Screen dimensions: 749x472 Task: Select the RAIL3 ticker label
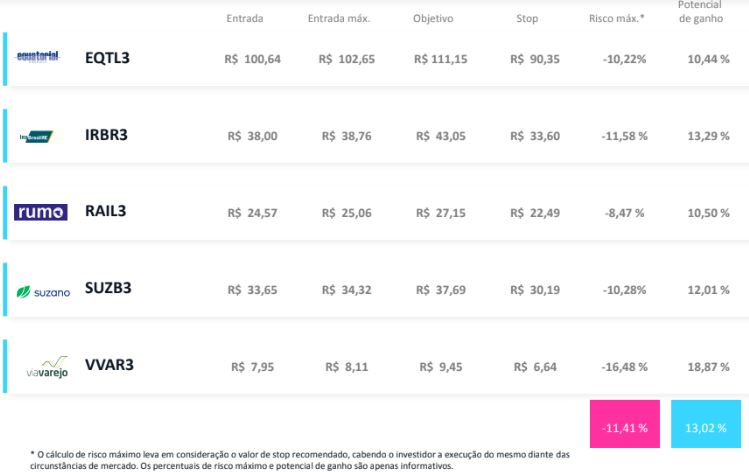[x=105, y=211]
